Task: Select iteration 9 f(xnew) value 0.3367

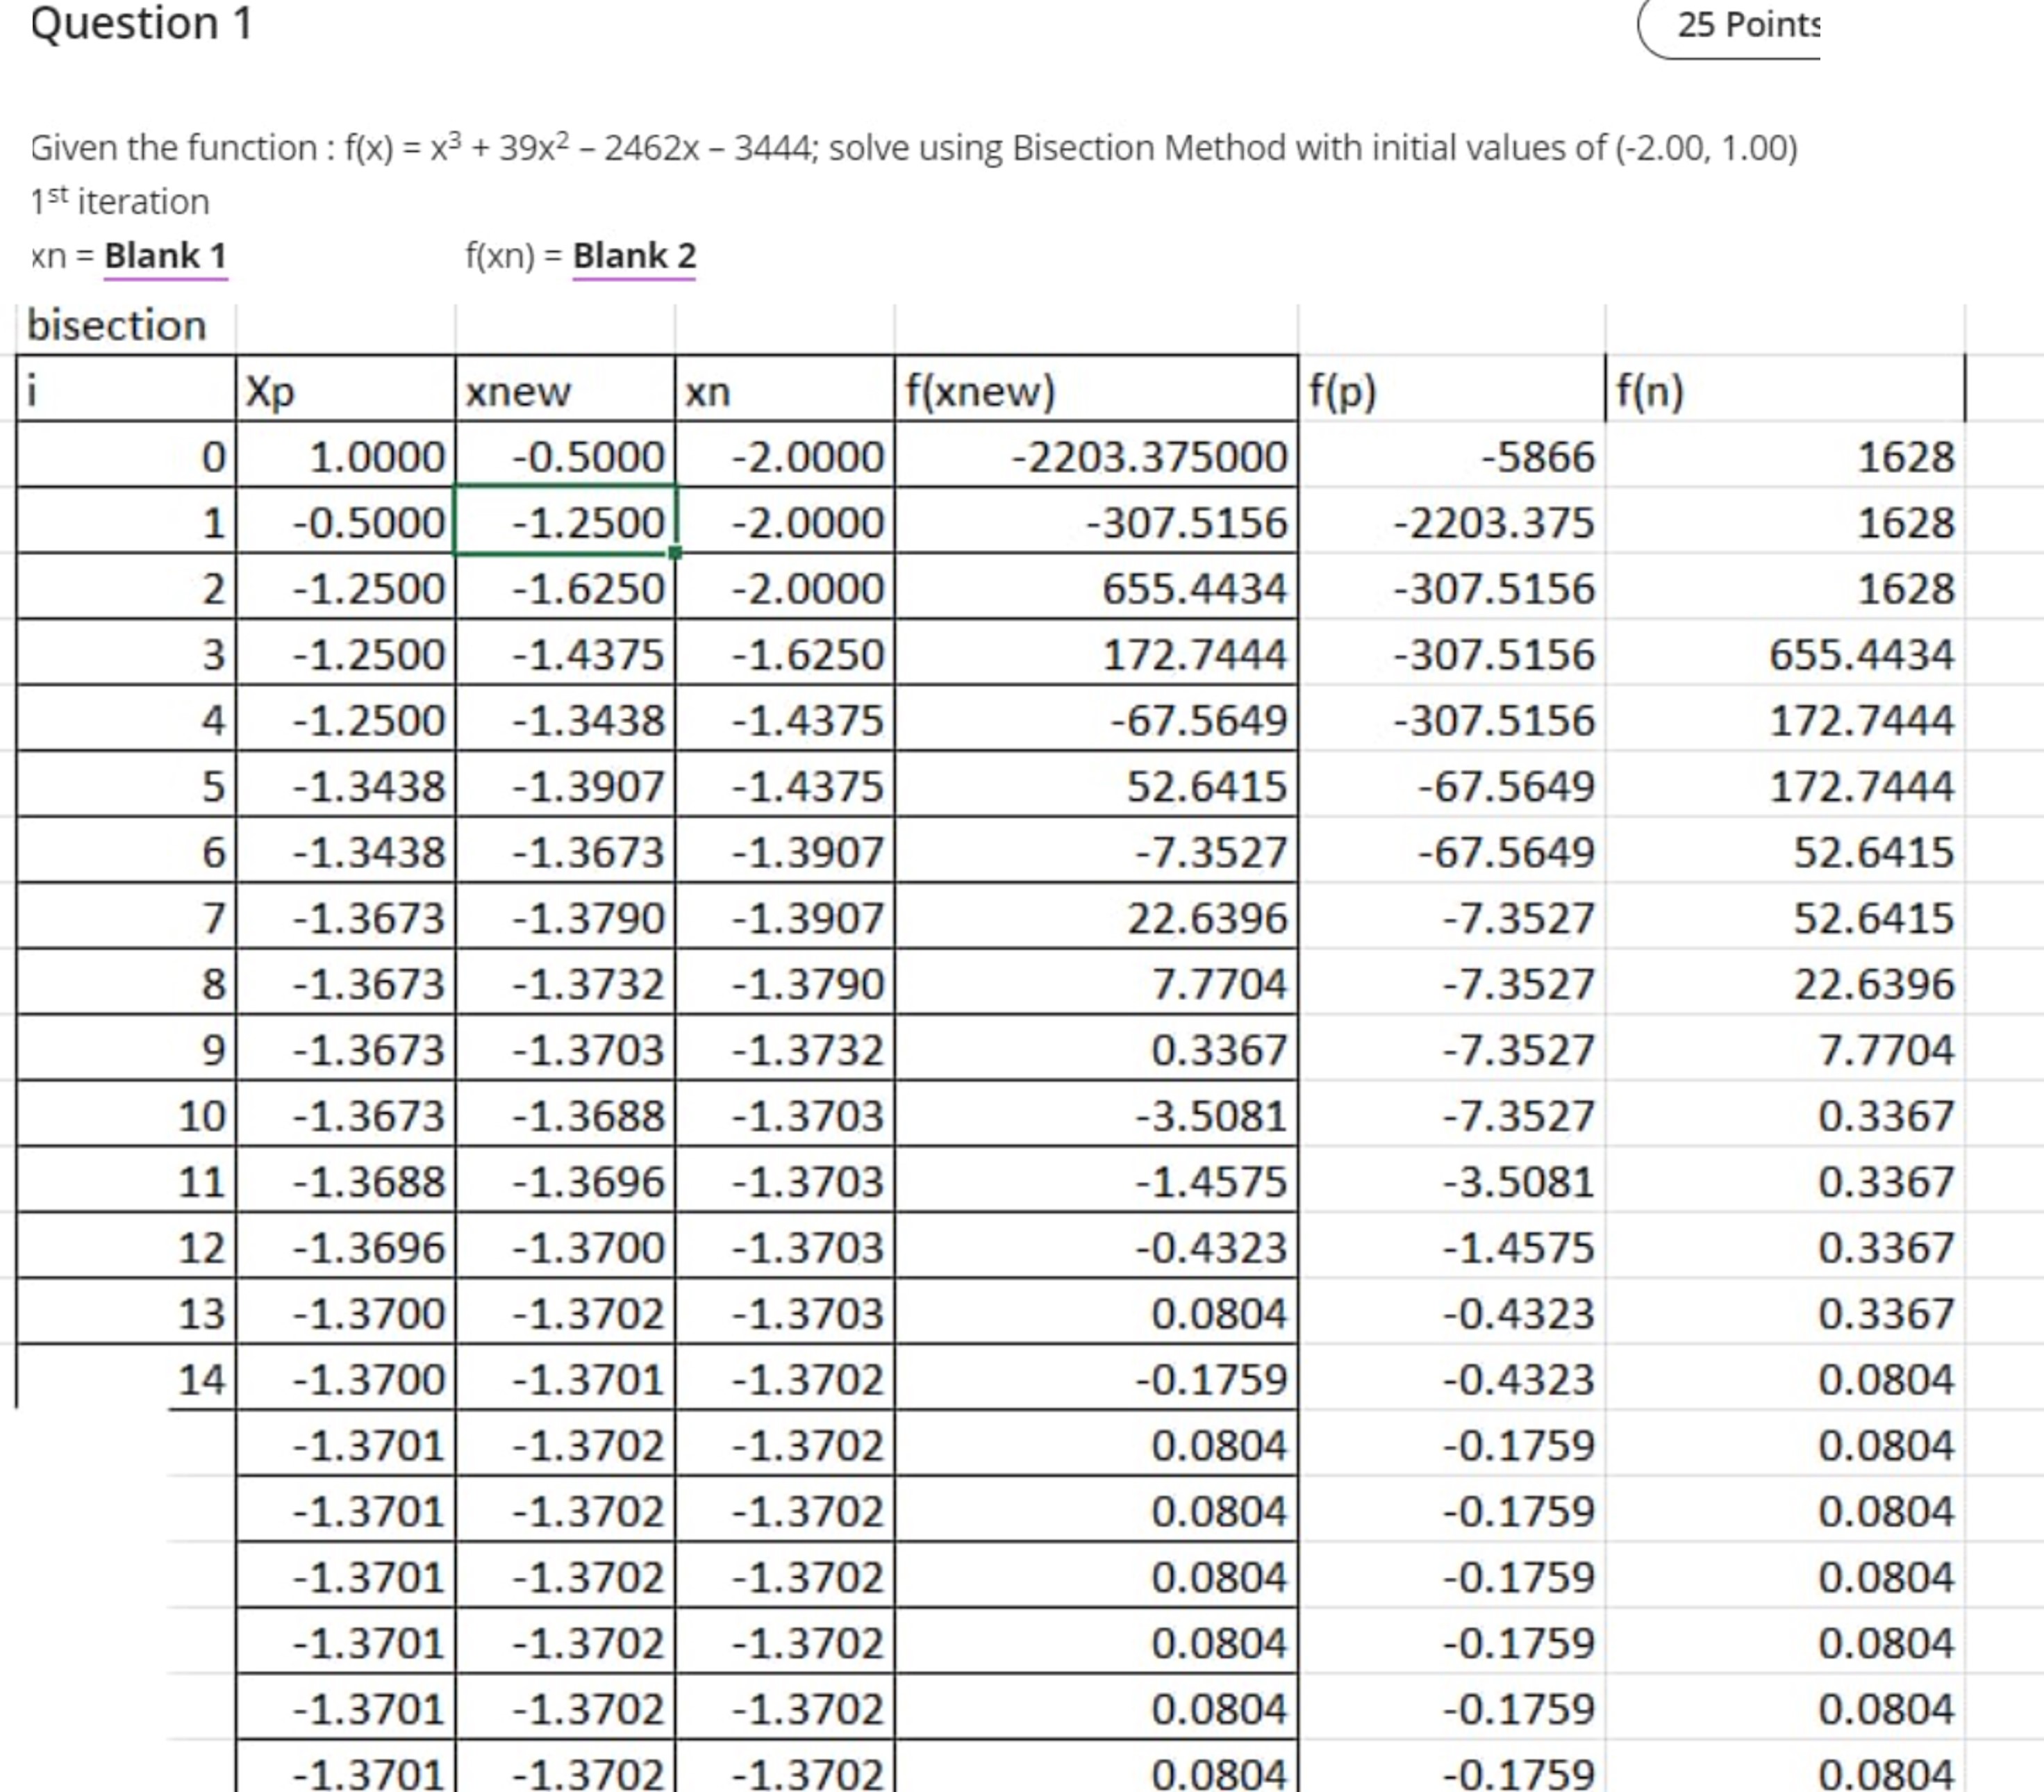Action: click(x=1218, y=1050)
